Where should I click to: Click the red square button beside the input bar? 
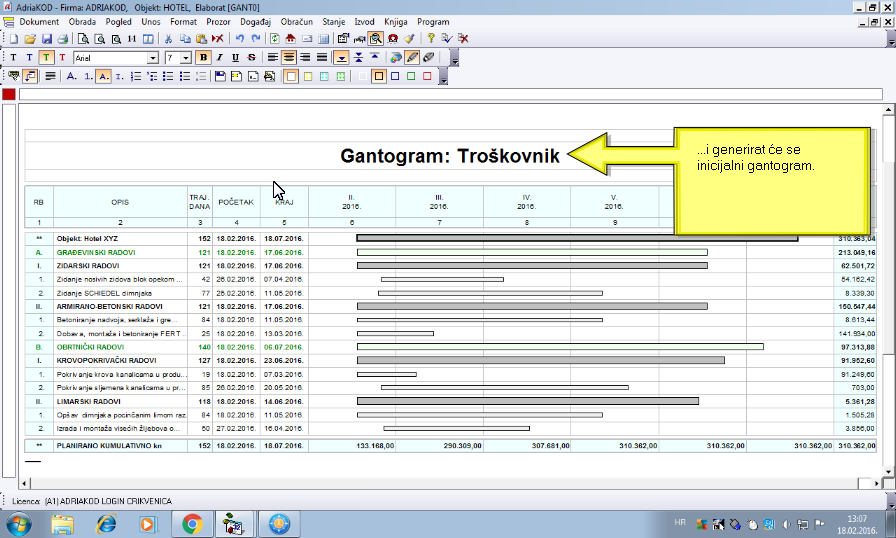click(9, 94)
